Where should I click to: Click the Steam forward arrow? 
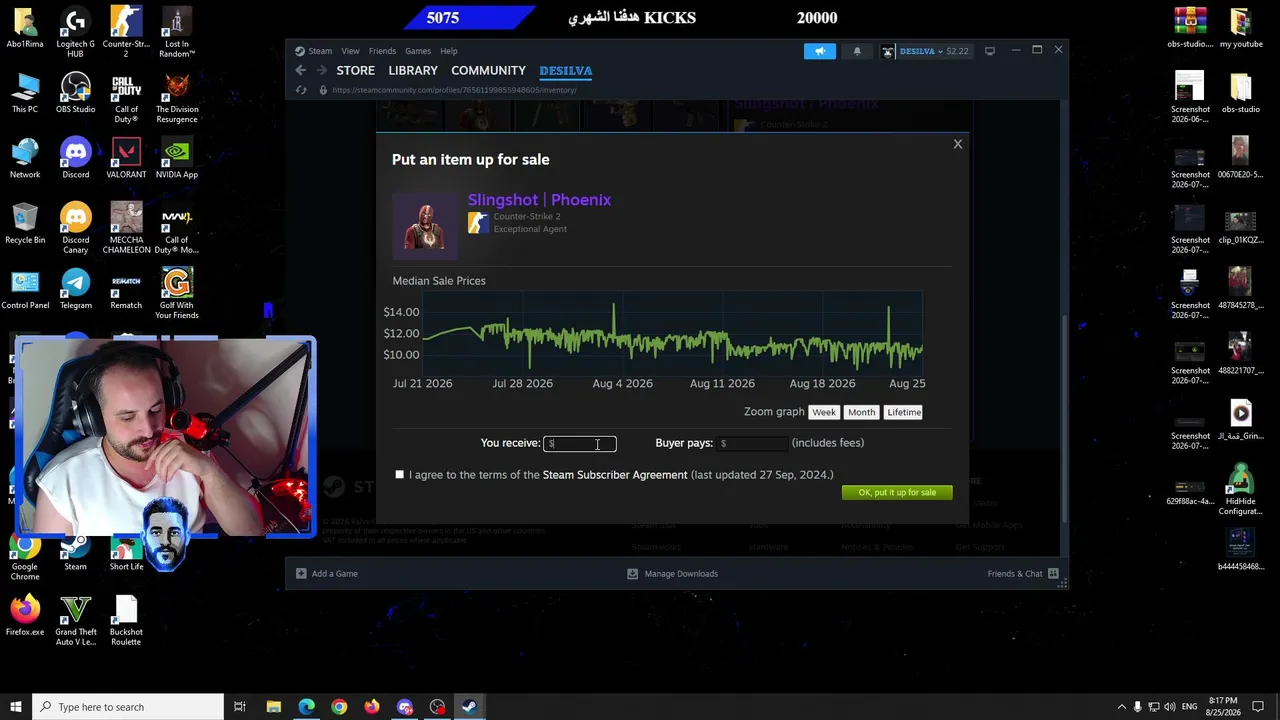(321, 70)
